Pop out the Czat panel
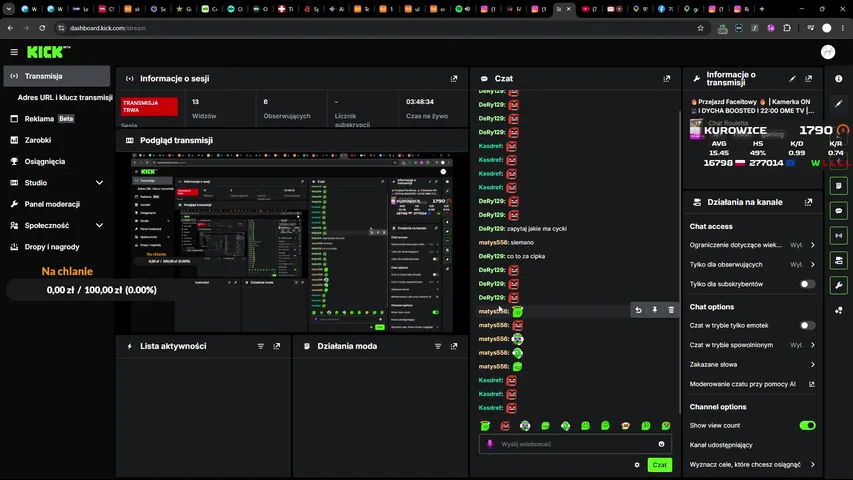Viewport: 853px width, 480px height. (666, 79)
